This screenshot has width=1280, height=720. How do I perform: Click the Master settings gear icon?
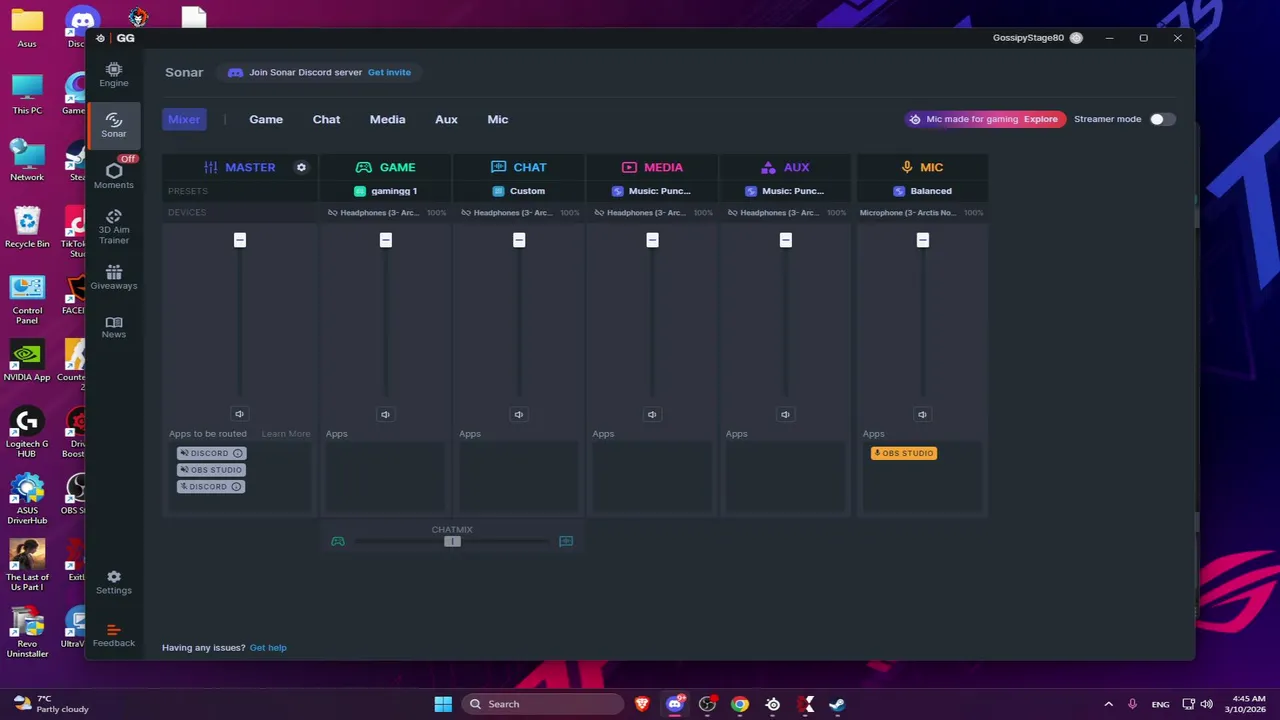click(x=301, y=167)
